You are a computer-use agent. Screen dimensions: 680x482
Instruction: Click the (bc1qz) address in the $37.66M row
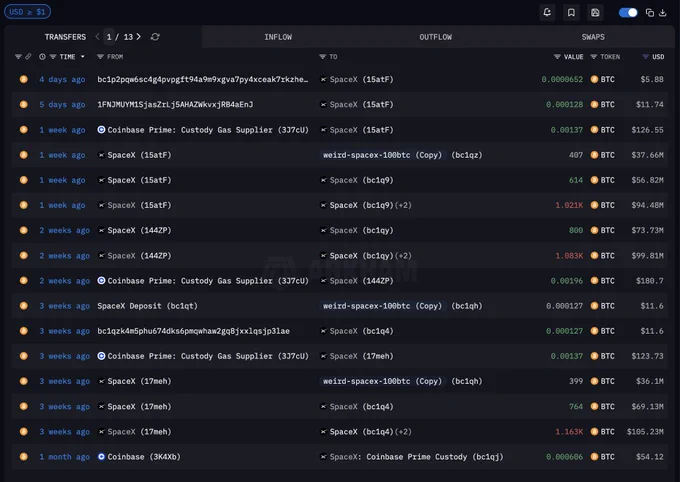pyautogui.click(x=467, y=155)
